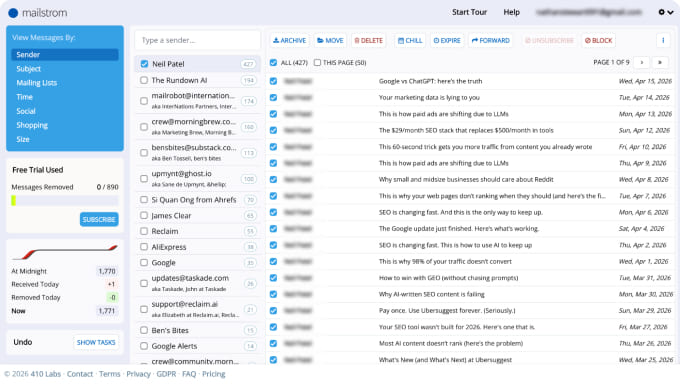This screenshot has height=384, width=680.
Task: Select the Google sender row
Action: (x=197, y=263)
